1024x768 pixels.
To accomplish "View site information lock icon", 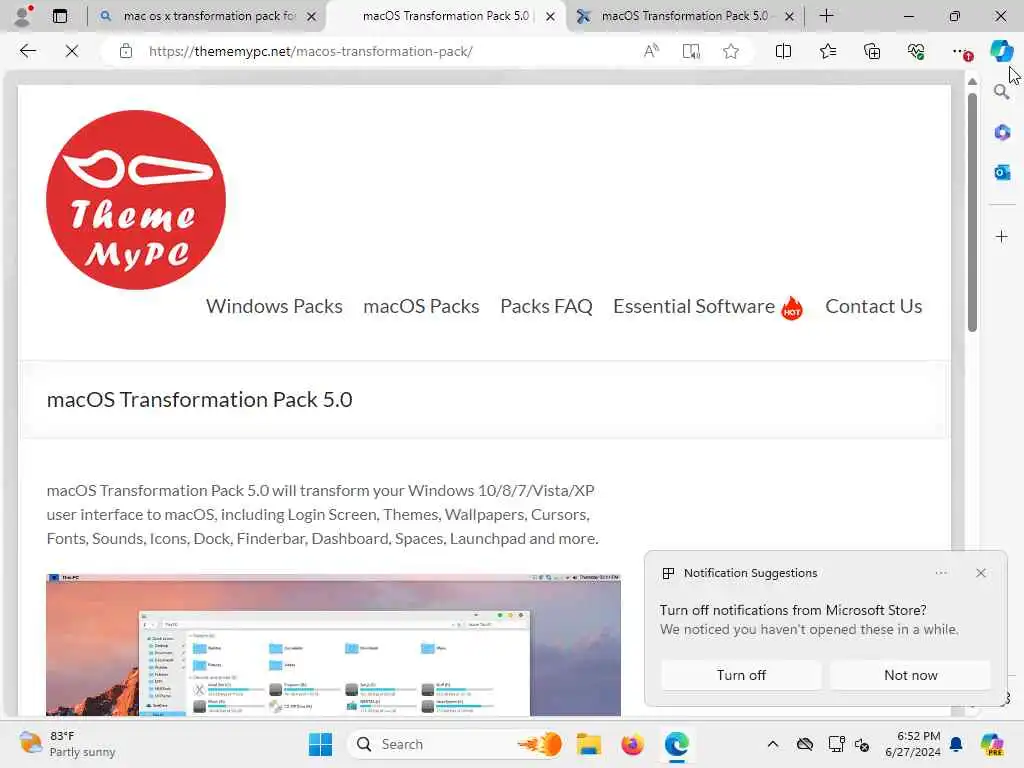I will point(126,51).
